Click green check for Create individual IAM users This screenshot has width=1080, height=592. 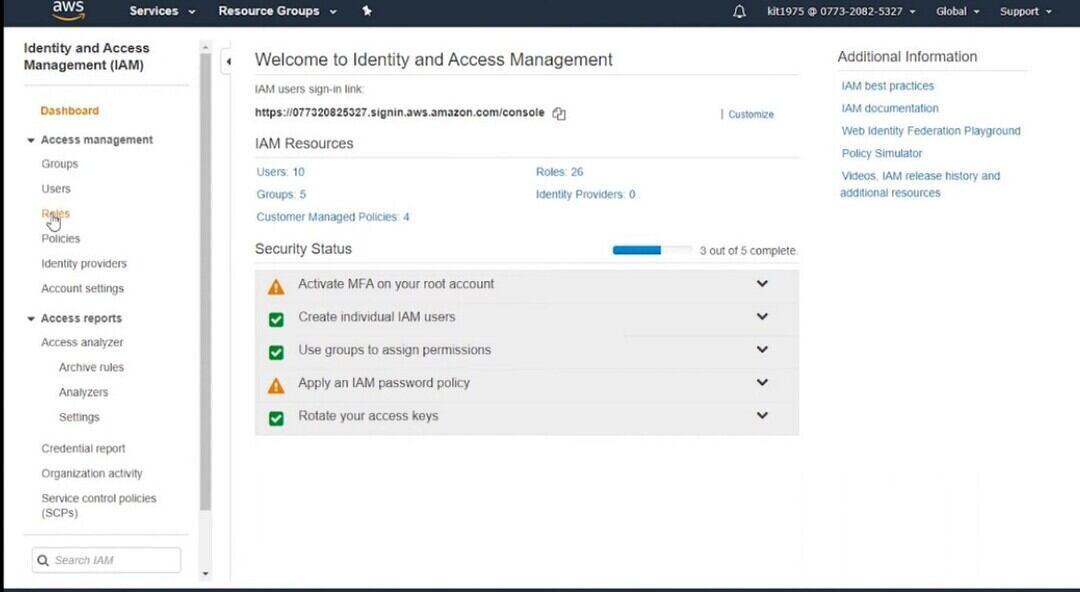coord(276,319)
